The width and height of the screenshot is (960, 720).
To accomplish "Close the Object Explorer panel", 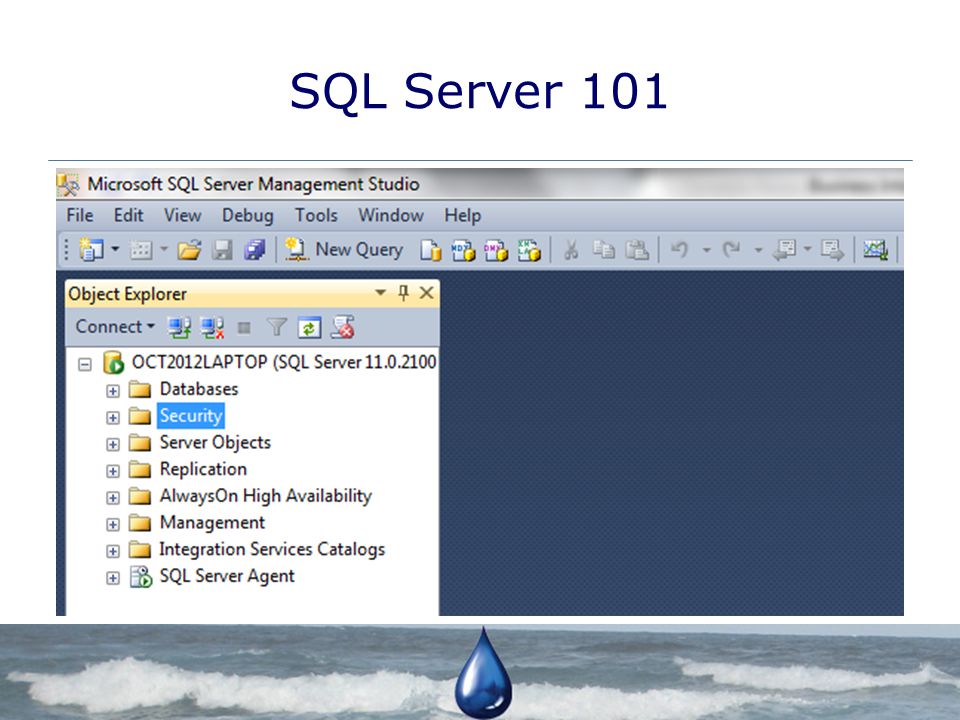I will click(x=427, y=293).
